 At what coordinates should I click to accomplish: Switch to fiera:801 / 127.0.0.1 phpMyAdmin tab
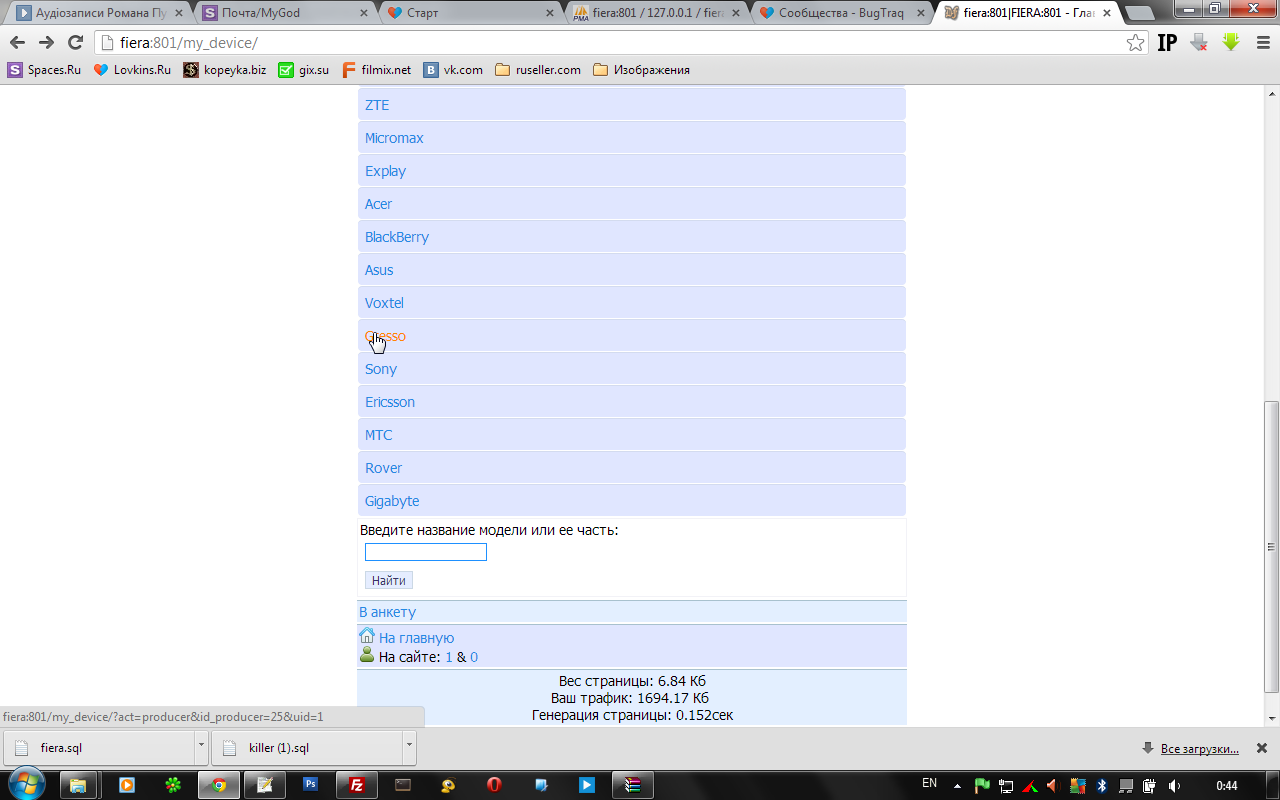click(x=658, y=13)
